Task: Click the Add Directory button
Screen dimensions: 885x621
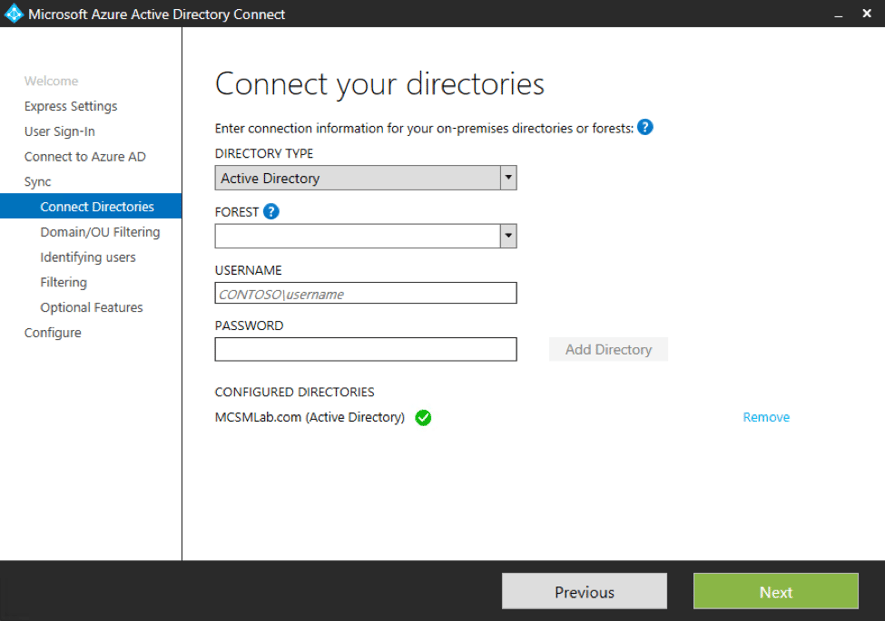Action: pyautogui.click(x=608, y=349)
